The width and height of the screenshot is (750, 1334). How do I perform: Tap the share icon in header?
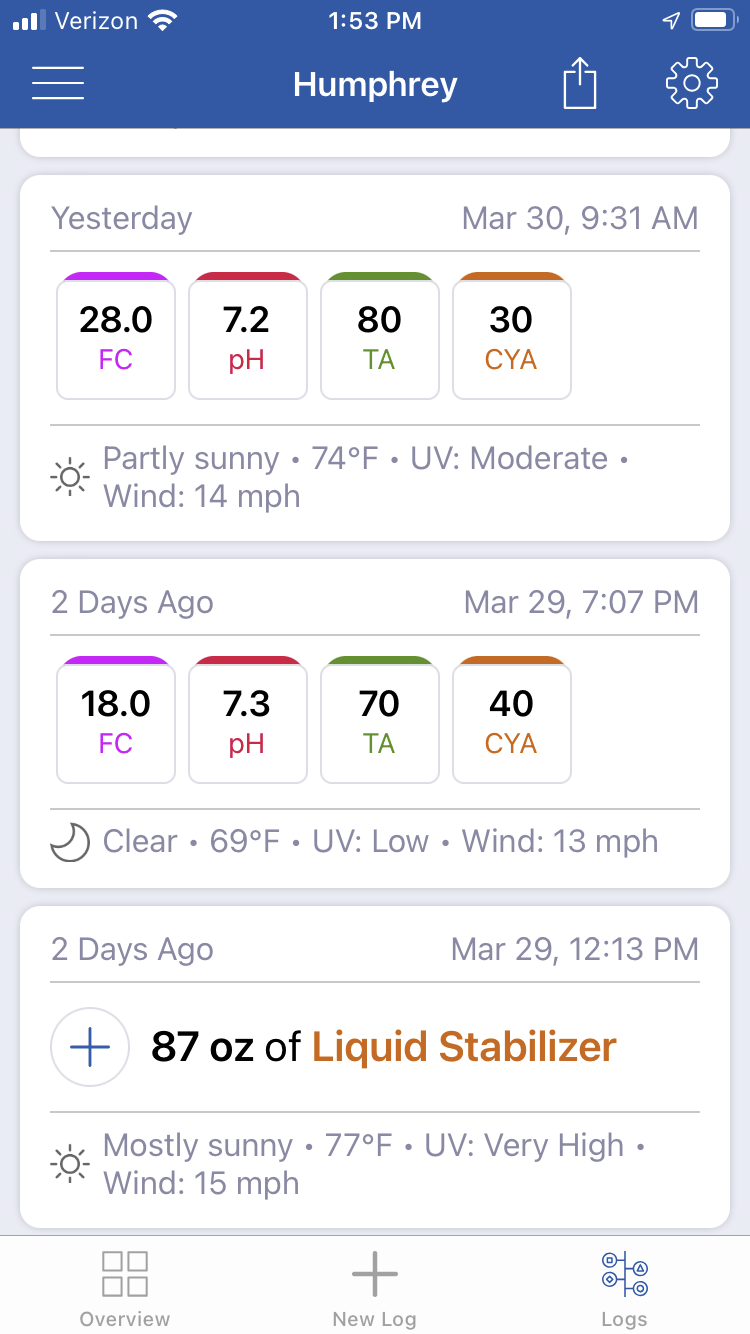click(580, 83)
